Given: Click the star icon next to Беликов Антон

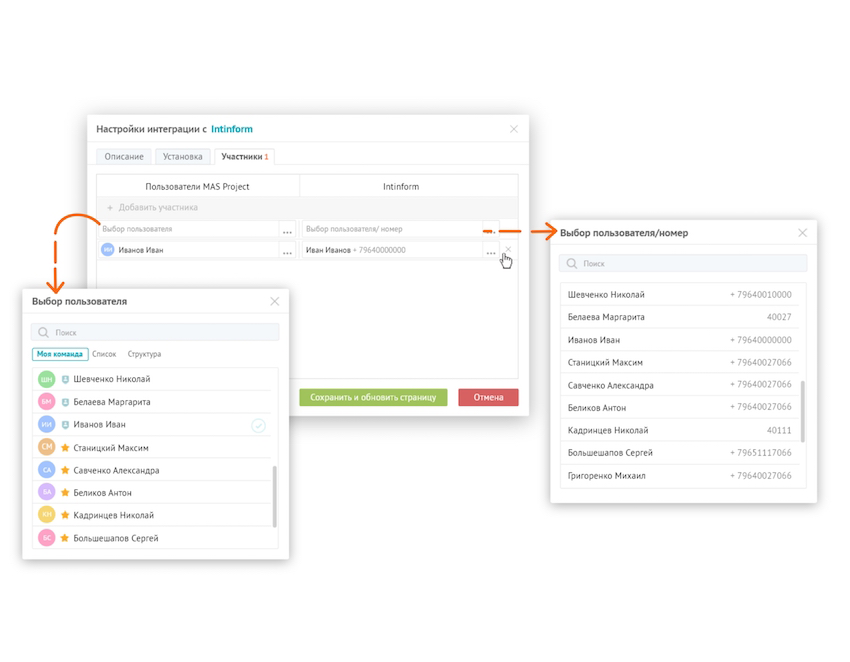Looking at the screenshot, I should pos(65,493).
